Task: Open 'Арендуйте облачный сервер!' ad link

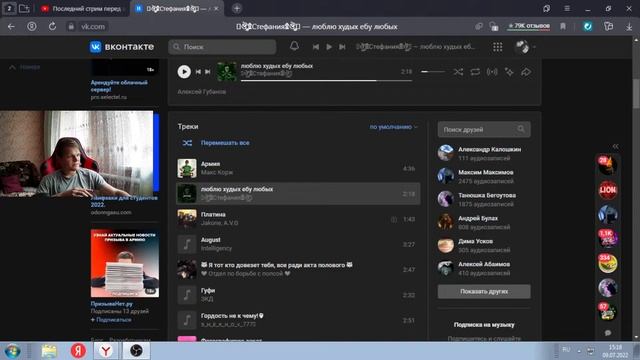Action: tap(119, 86)
